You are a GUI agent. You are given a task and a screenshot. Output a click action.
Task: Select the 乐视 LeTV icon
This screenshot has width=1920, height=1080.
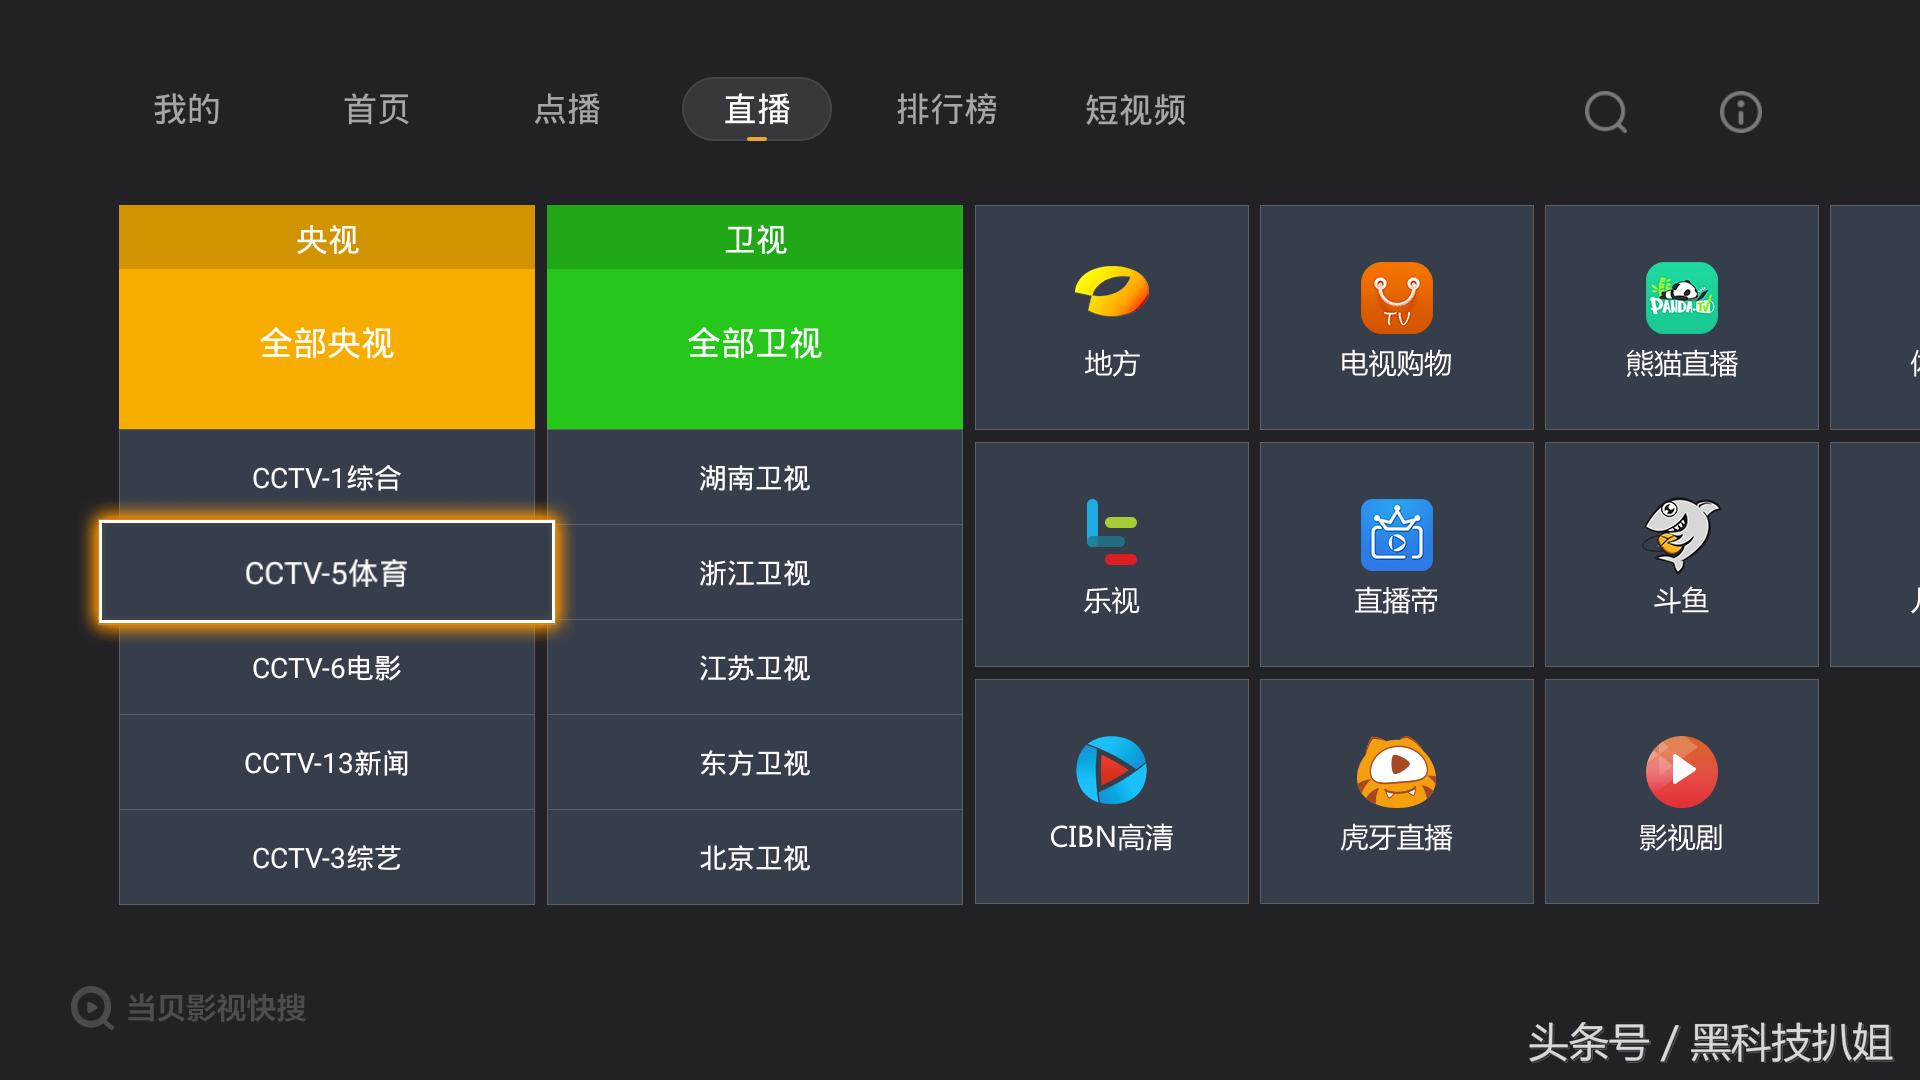[x=1111, y=555]
